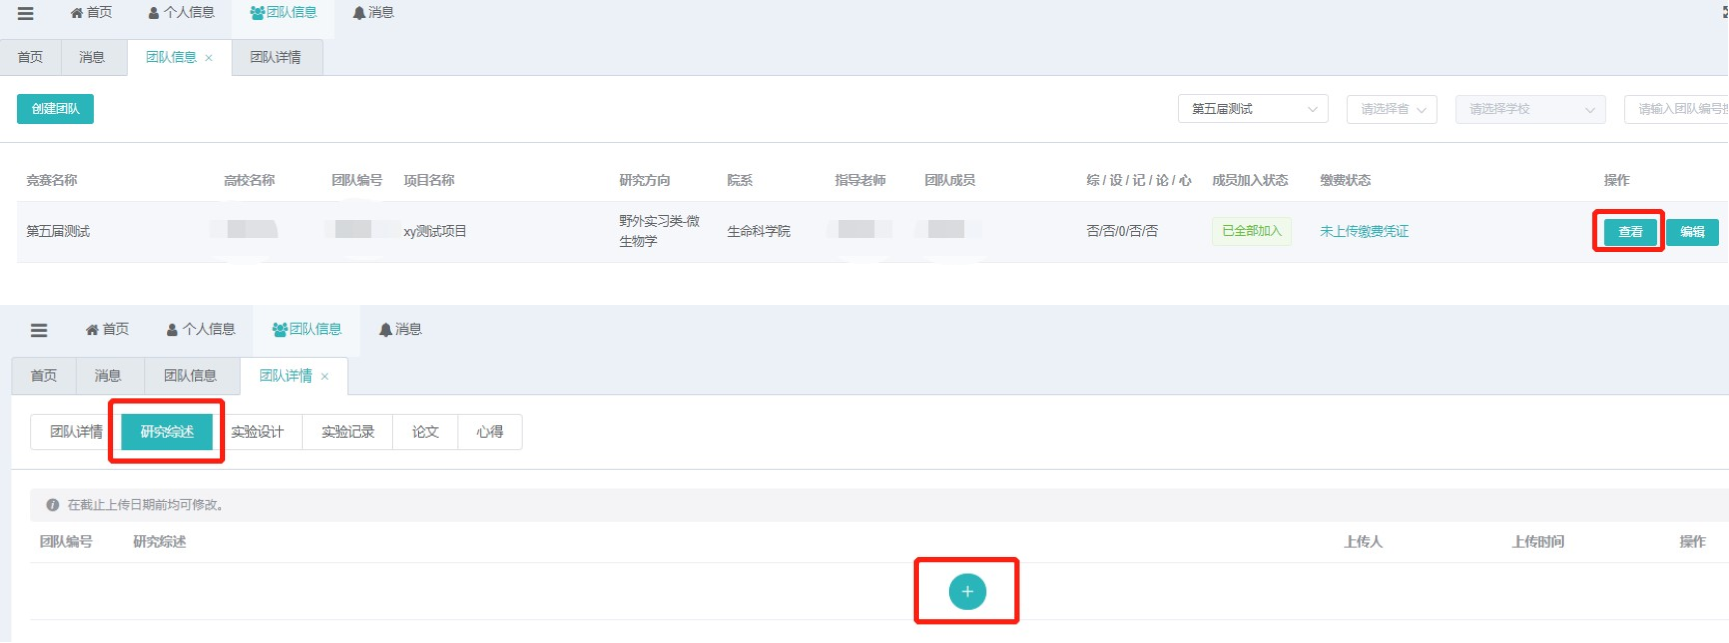The image size is (1729, 643).
Task: Click the hamburger menu icon in bottom panel
Action: coord(39,330)
